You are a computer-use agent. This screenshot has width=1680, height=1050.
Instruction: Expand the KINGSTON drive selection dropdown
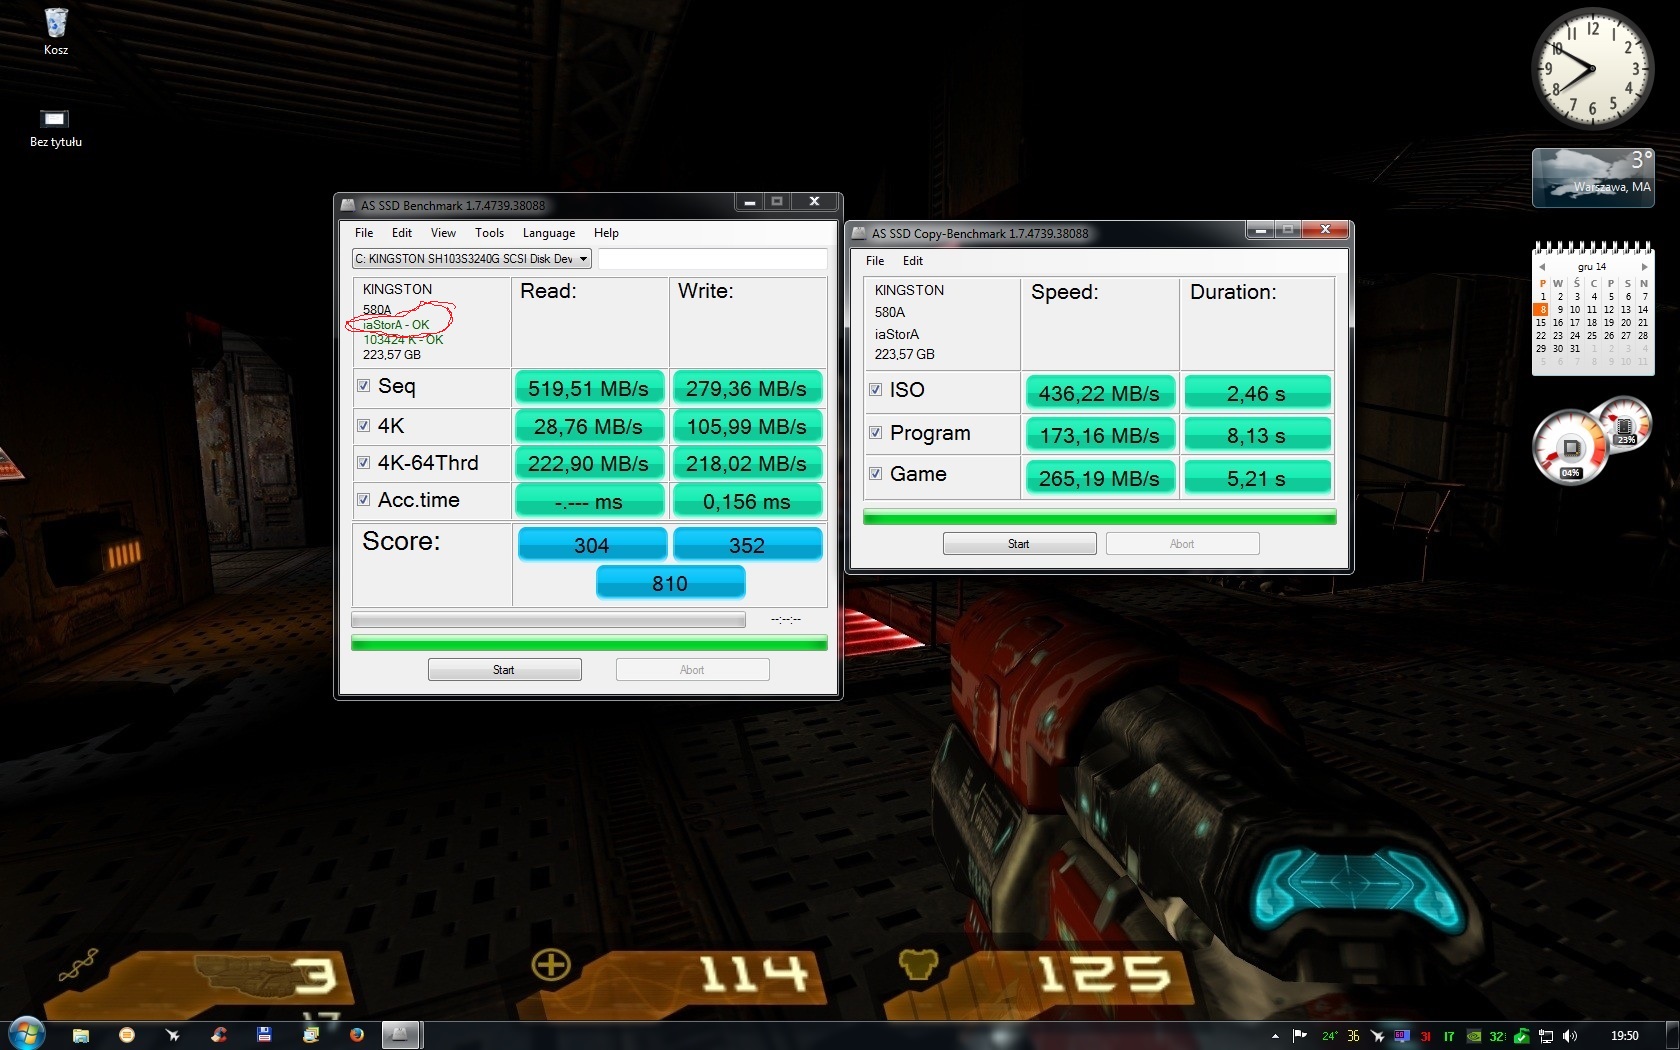(x=472, y=258)
